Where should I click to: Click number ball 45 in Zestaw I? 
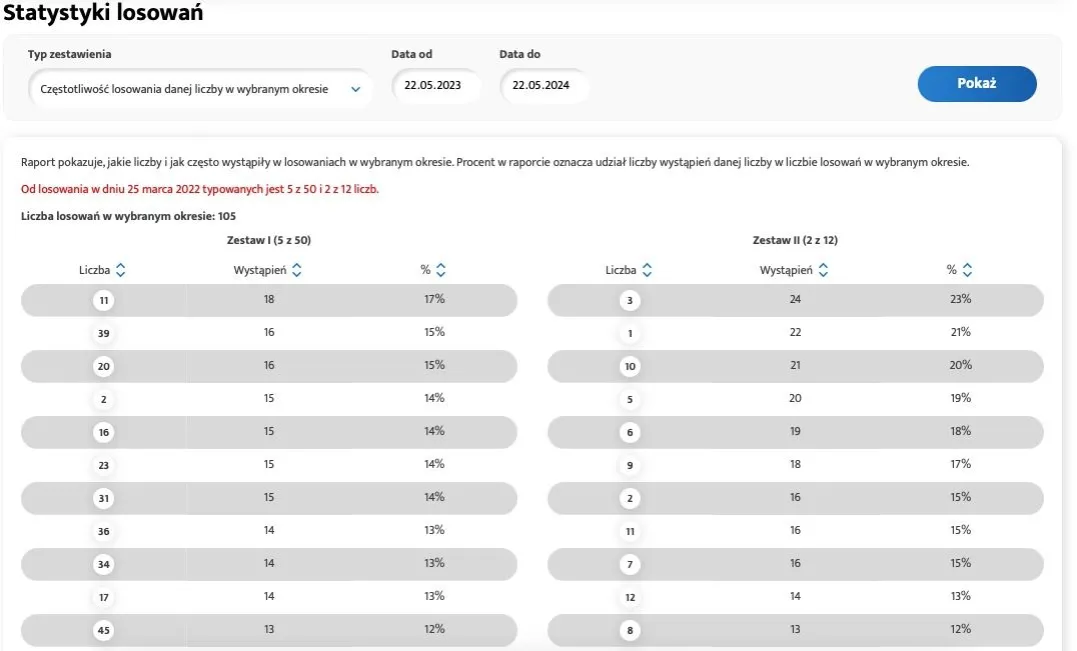104,630
